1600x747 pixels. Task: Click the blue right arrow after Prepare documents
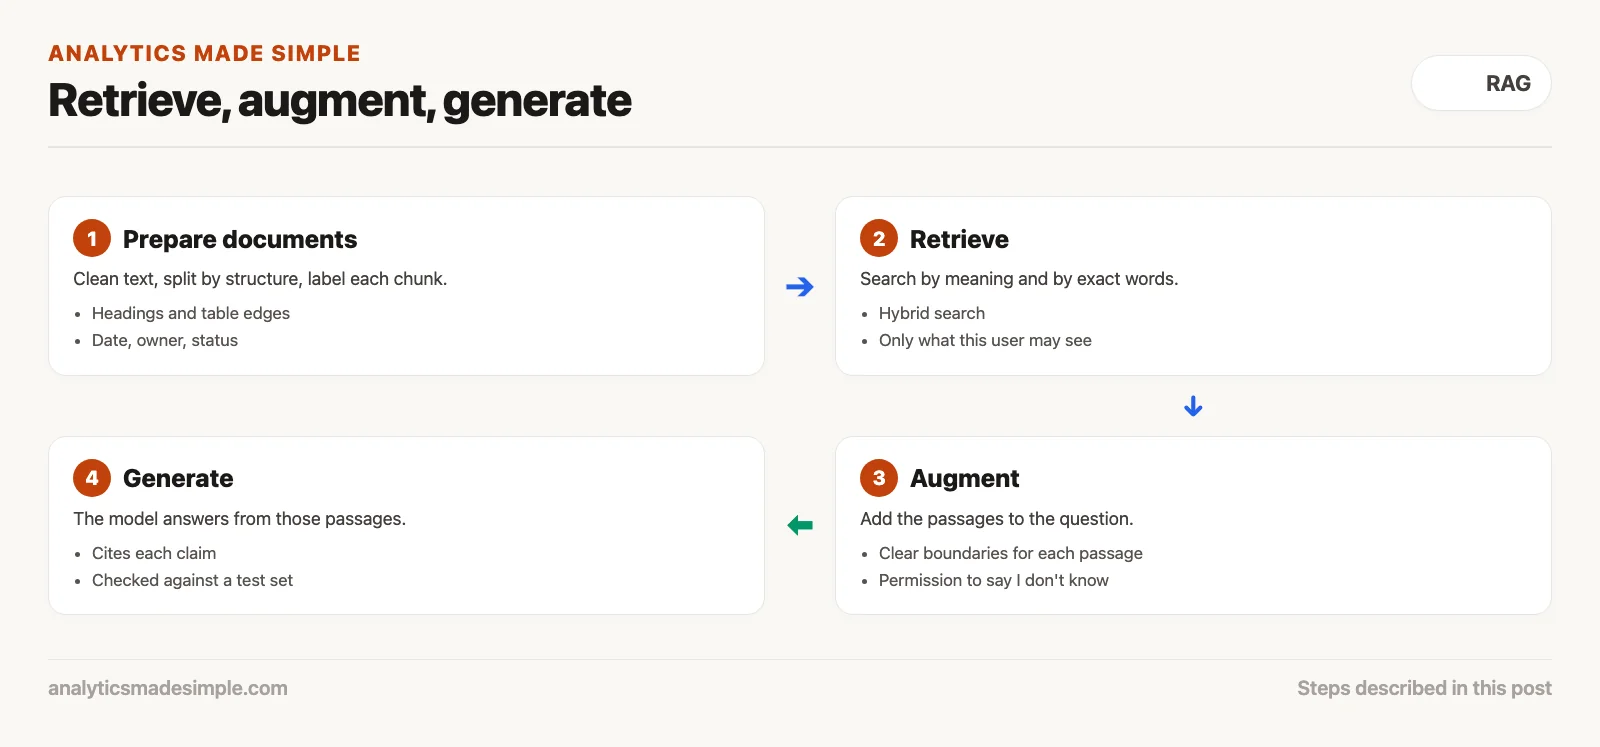click(x=800, y=287)
